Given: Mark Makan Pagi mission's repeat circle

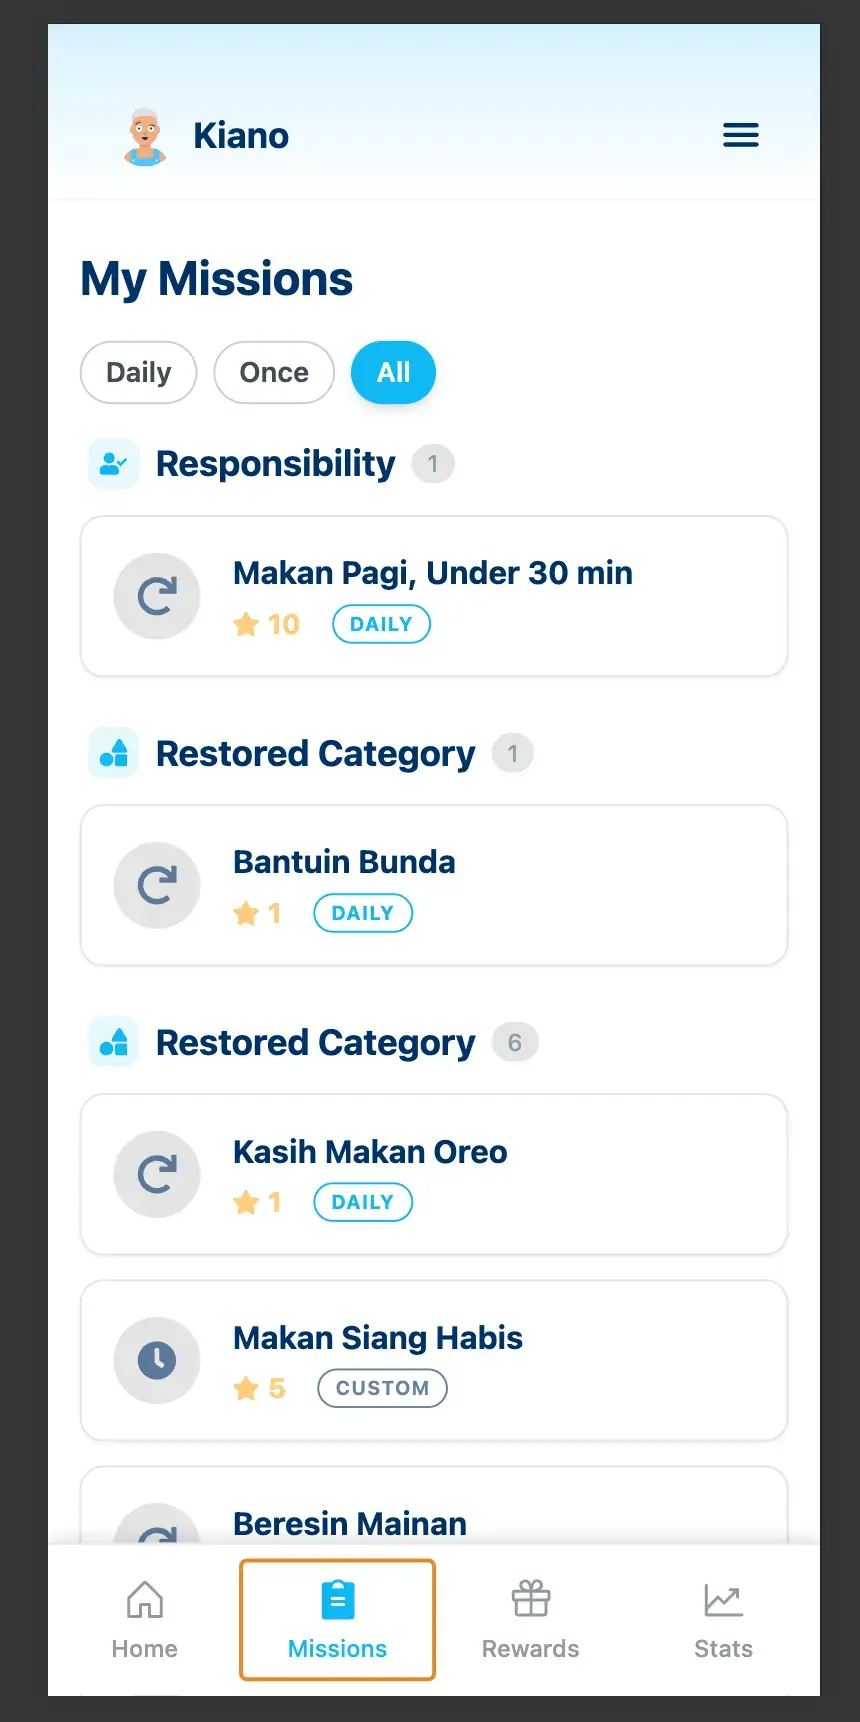Looking at the screenshot, I should pyautogui.click(x=157, y=596).
